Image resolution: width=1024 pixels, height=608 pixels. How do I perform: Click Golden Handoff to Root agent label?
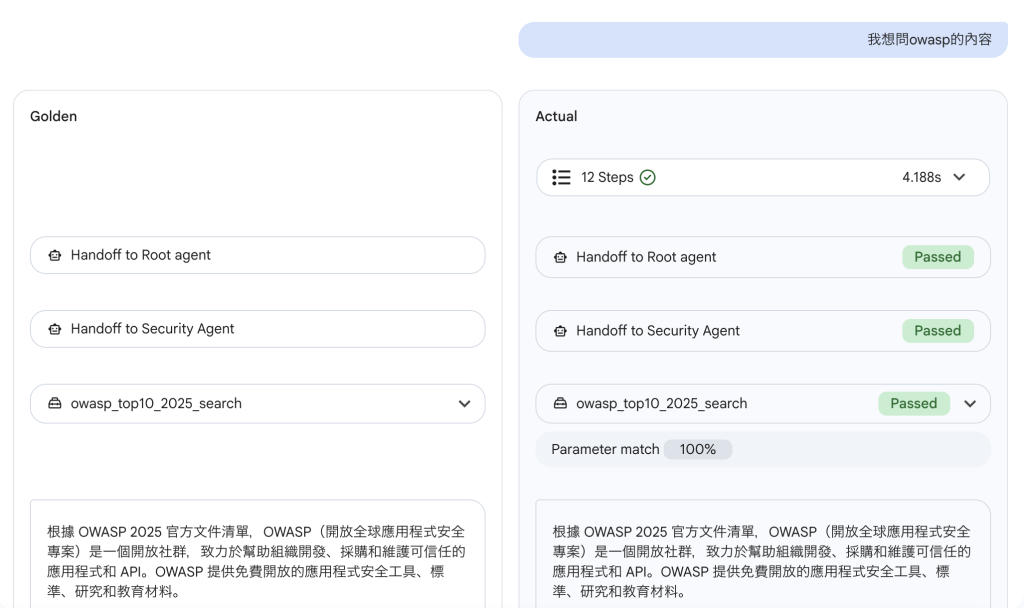tap(140, 255)
